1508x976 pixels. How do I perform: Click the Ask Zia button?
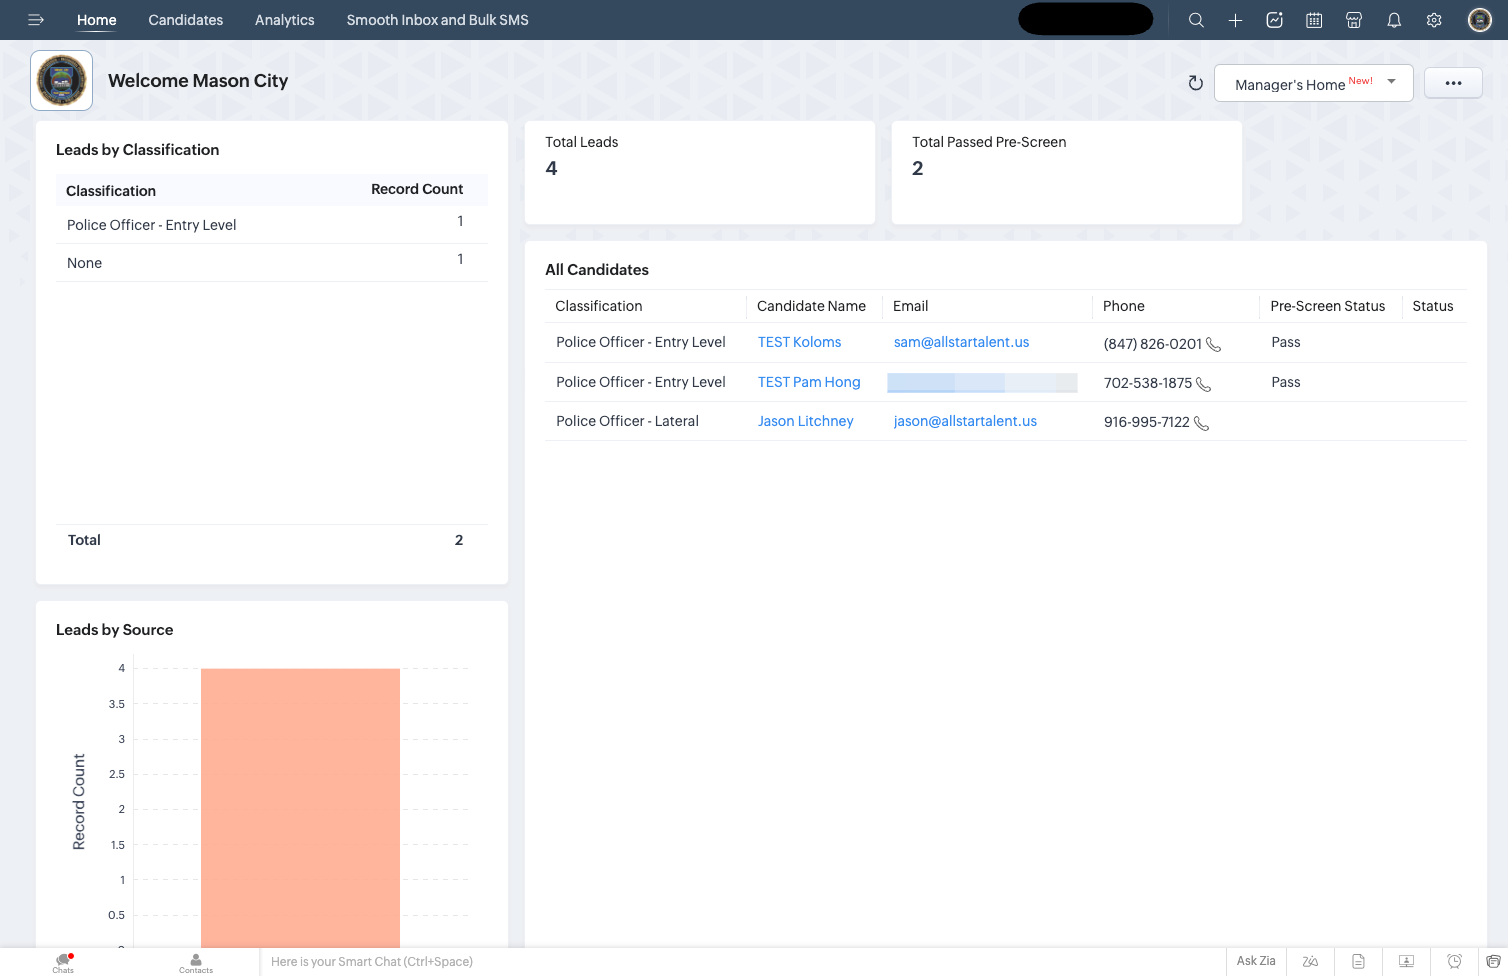click(x=1256, y=961)
